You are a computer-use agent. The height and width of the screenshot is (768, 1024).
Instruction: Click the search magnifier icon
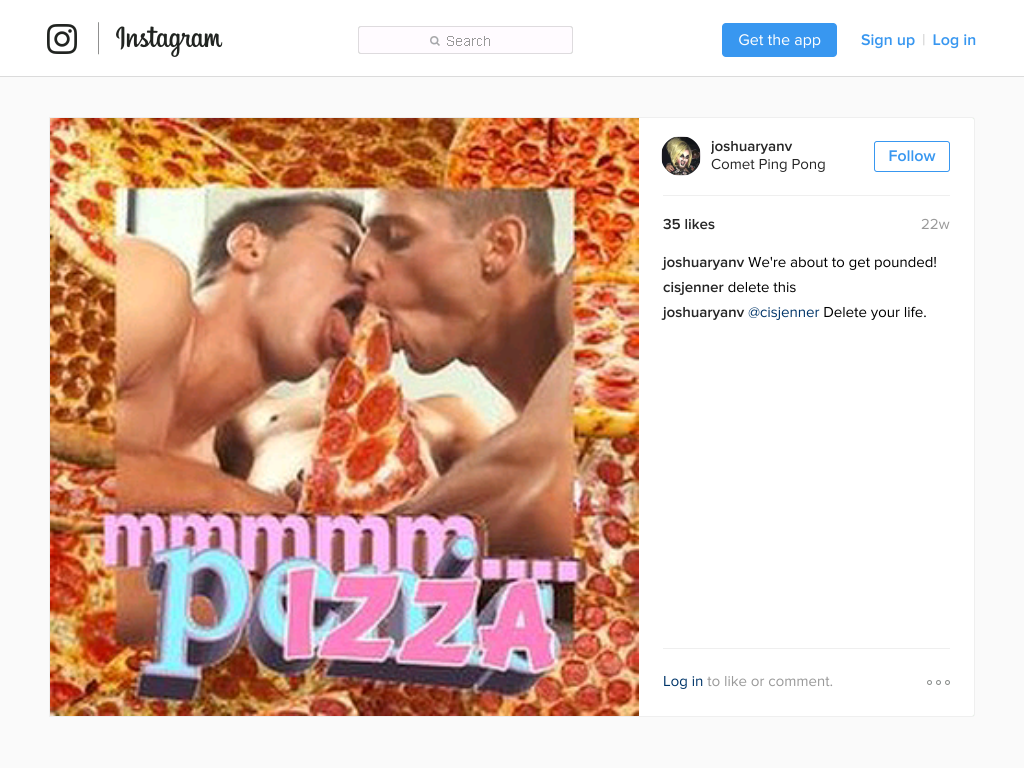pos(435,41)
